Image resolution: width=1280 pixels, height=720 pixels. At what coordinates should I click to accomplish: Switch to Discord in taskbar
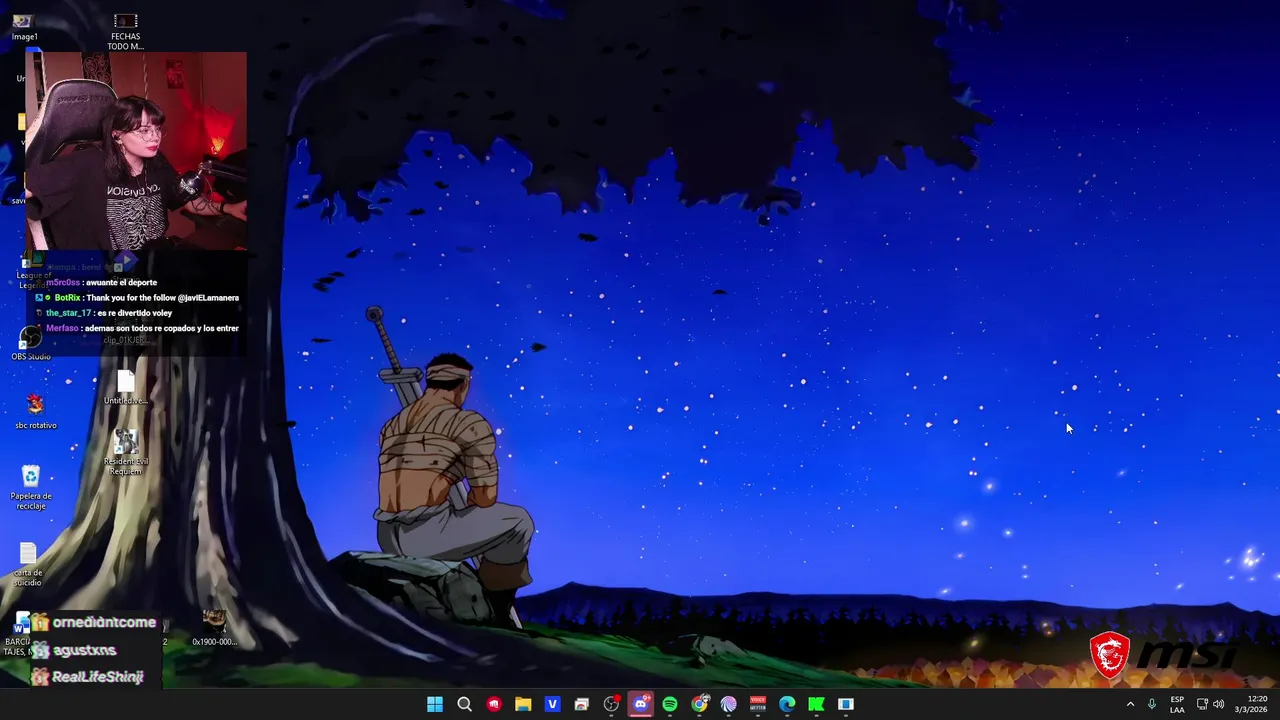click(640, 704)
